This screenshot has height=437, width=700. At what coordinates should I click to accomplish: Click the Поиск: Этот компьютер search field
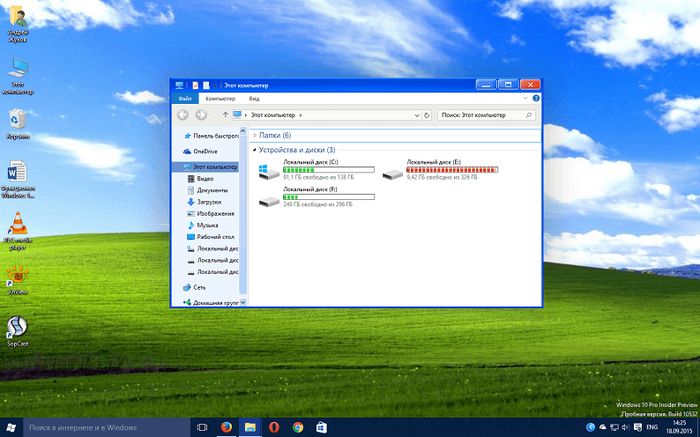(484, 115)
